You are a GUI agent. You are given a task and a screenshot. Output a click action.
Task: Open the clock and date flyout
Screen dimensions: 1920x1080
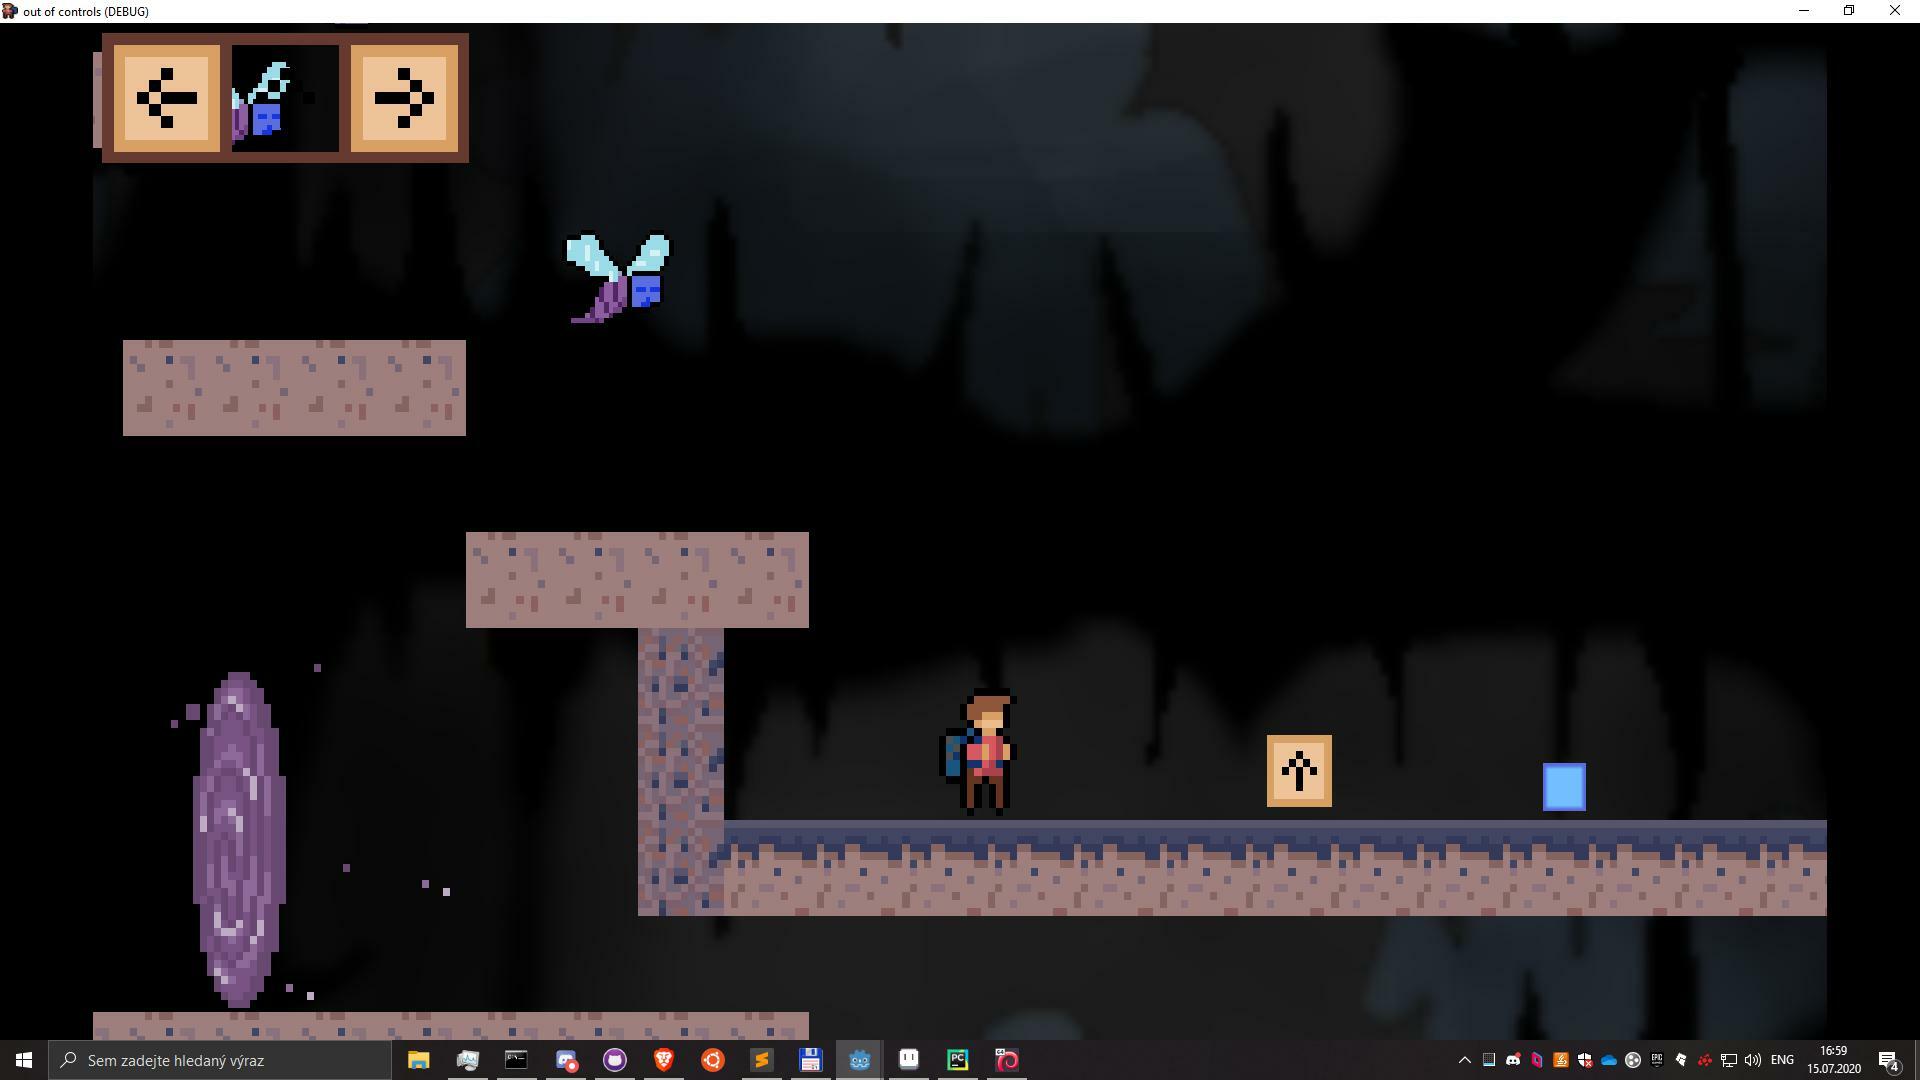coord(1833,1060)
